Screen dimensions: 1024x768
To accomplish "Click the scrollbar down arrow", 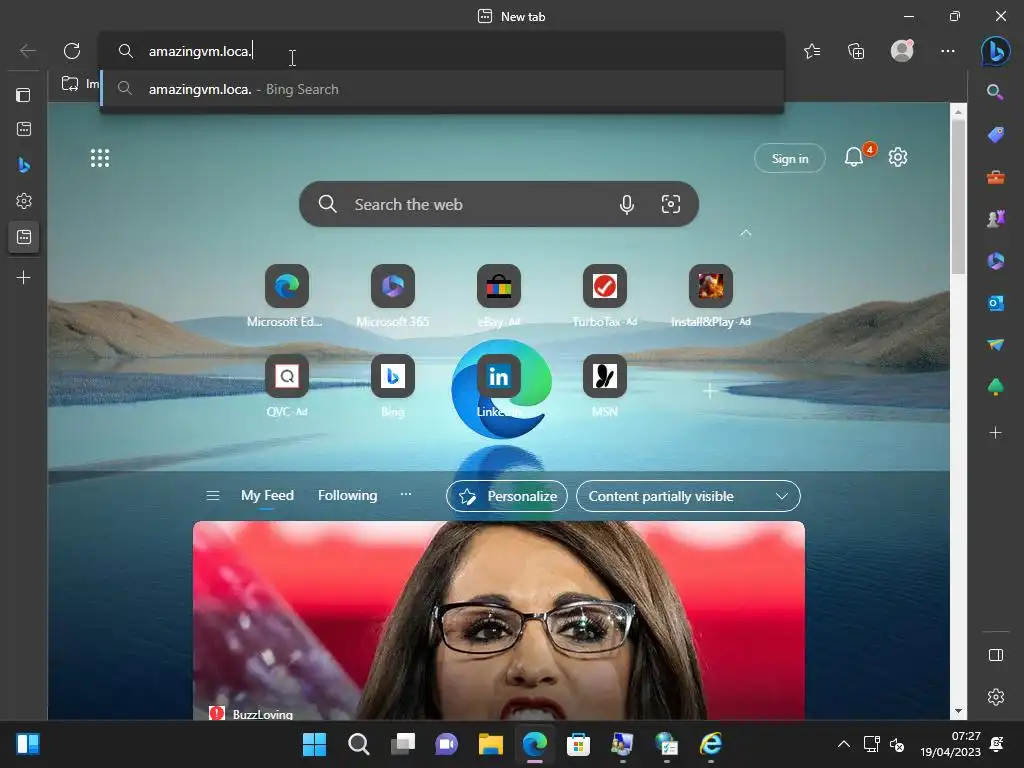I will pos(958,711).
